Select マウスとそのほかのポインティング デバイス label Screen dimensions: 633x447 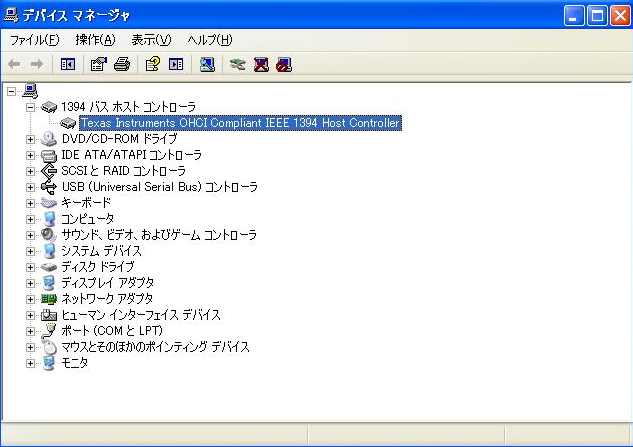click(x=155, y=347)
